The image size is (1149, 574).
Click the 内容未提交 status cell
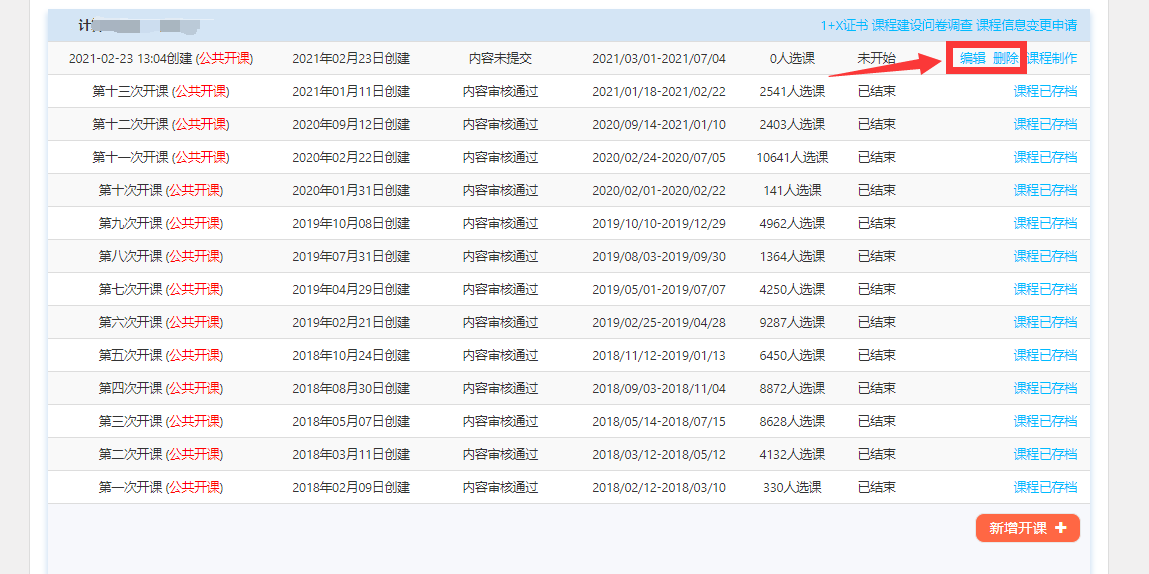[x=500, y=59]
